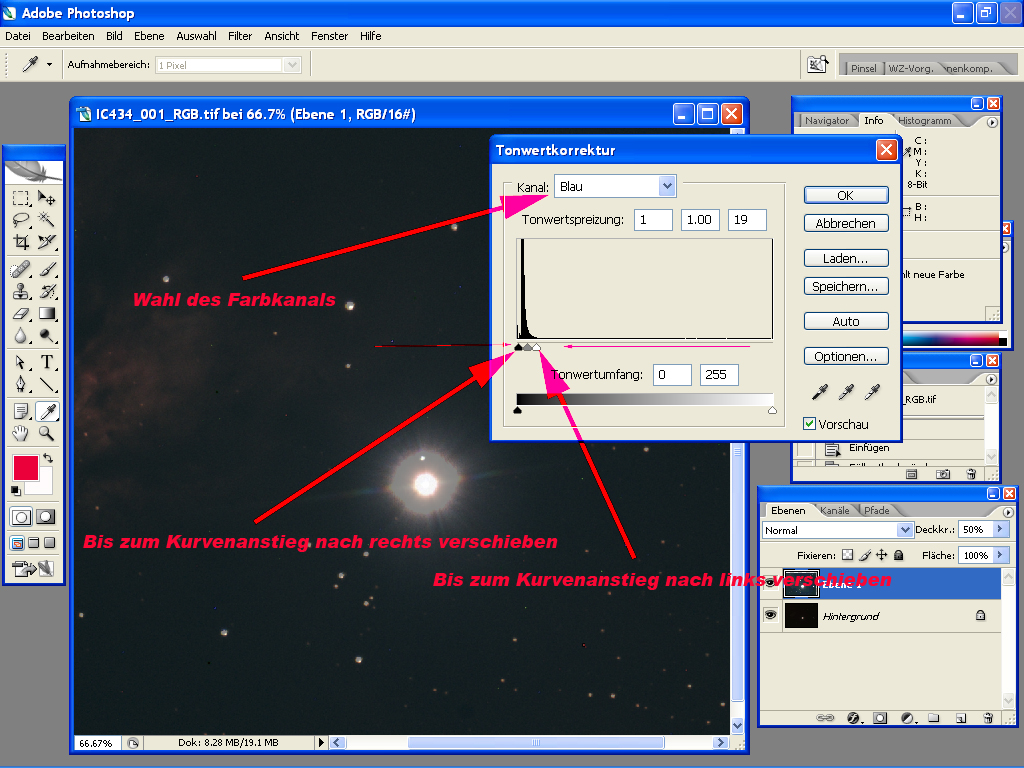Open the Kanal dropdown showing Blau
Screen dimensions: 1024x768
667,186
